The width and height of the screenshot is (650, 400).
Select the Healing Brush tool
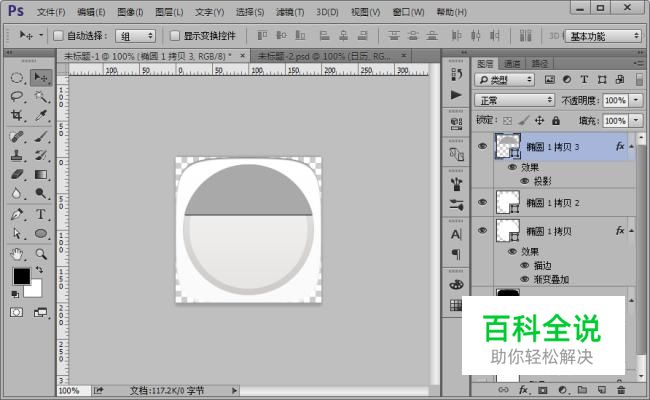[17, 136]
